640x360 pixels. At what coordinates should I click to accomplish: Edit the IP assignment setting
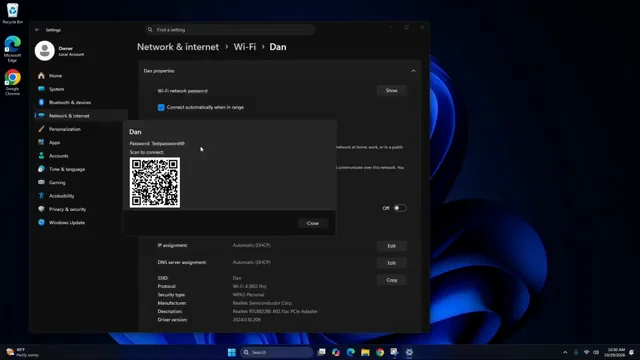pos(391,246)
